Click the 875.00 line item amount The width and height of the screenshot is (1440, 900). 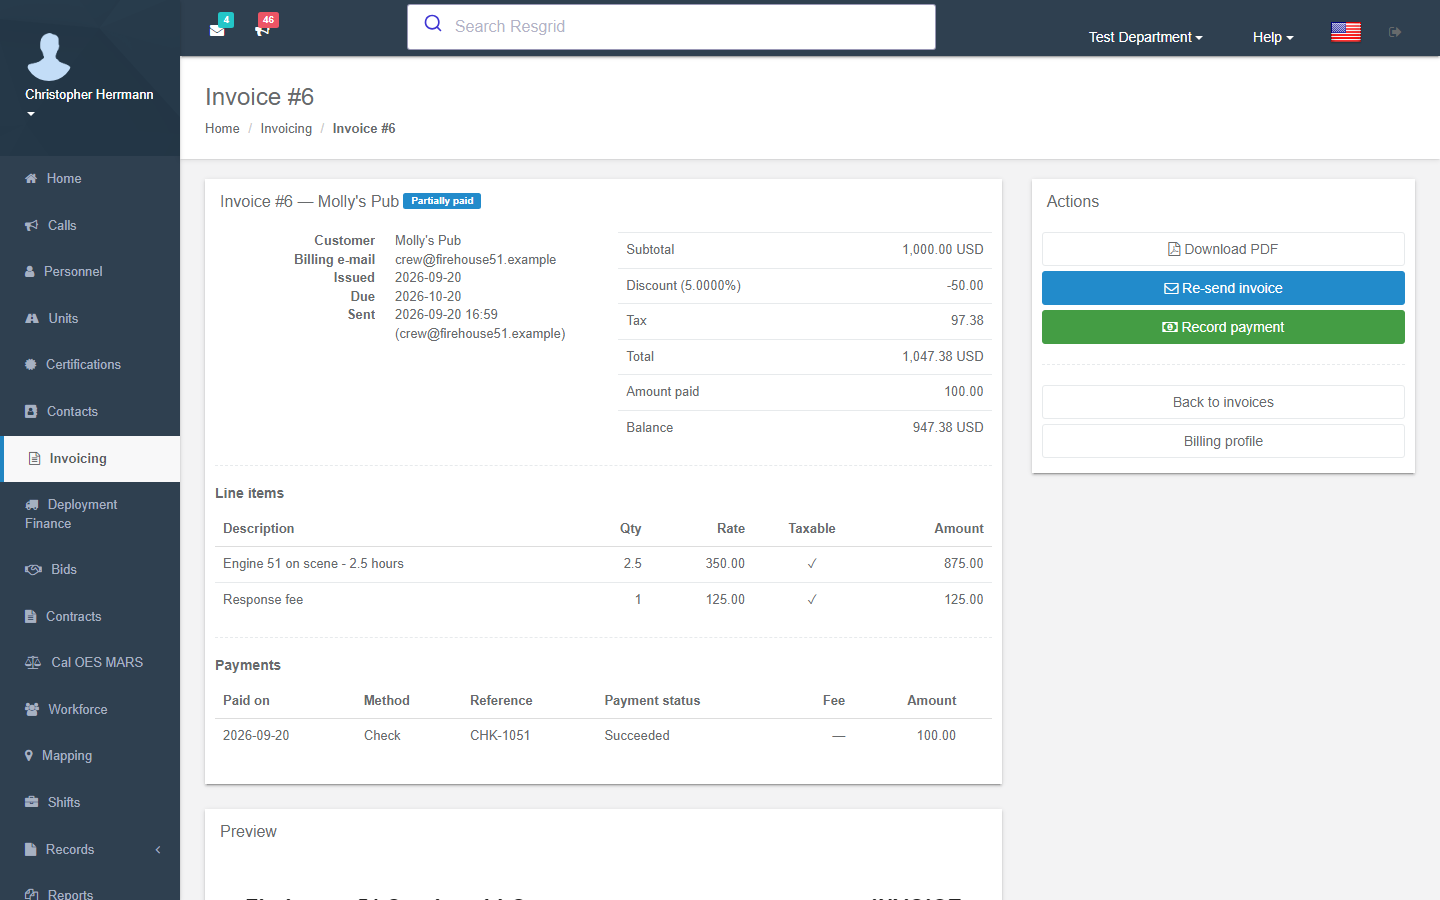(964, 564)
